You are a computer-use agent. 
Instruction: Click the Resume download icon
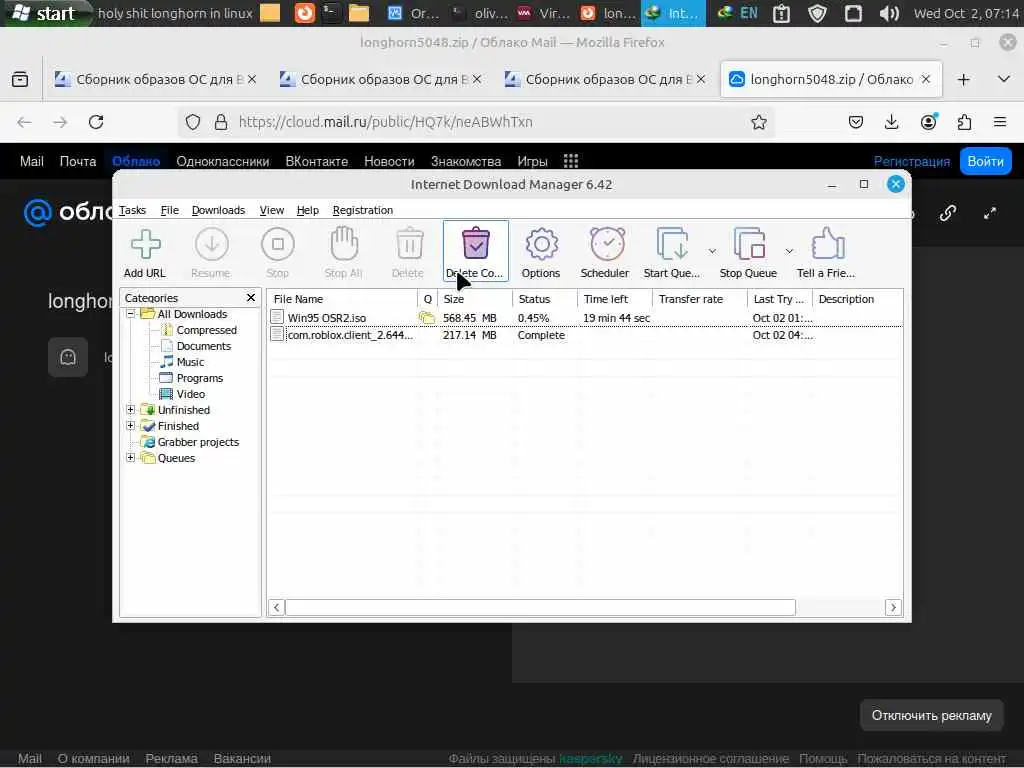pyautogui.click(x=211, y=252)
